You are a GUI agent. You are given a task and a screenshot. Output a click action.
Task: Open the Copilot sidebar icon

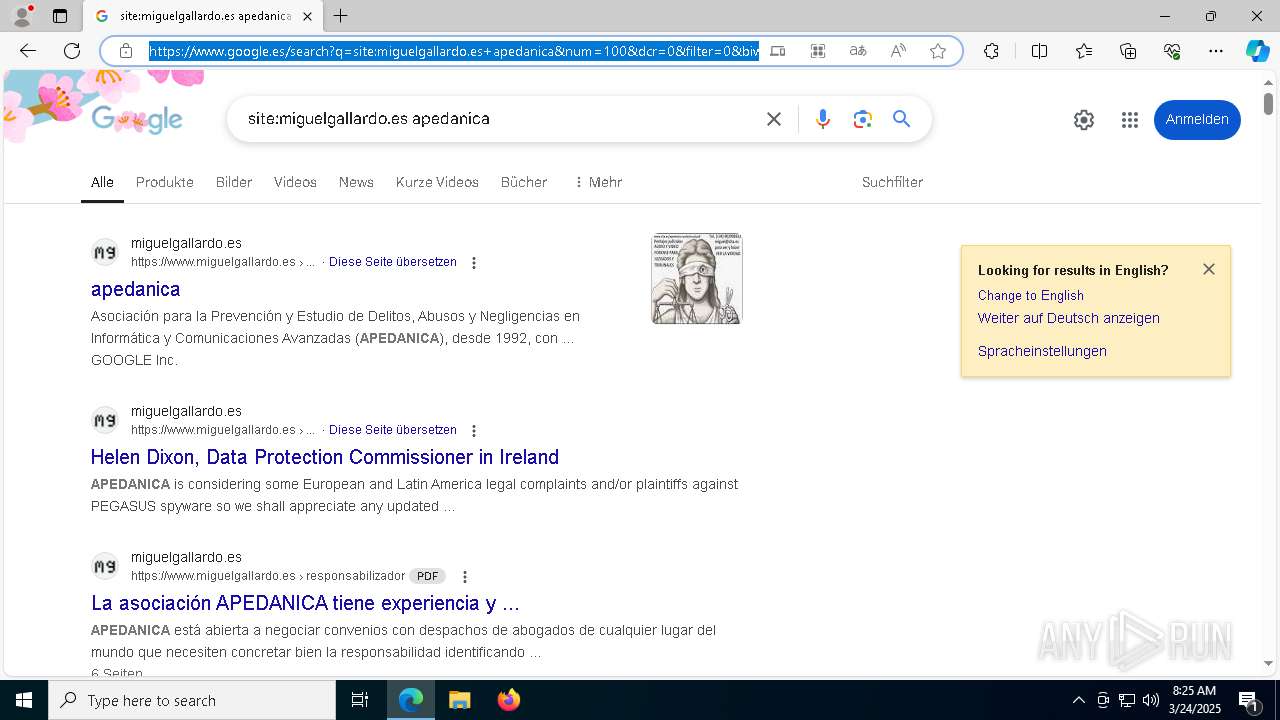[x=1257, y=51]
